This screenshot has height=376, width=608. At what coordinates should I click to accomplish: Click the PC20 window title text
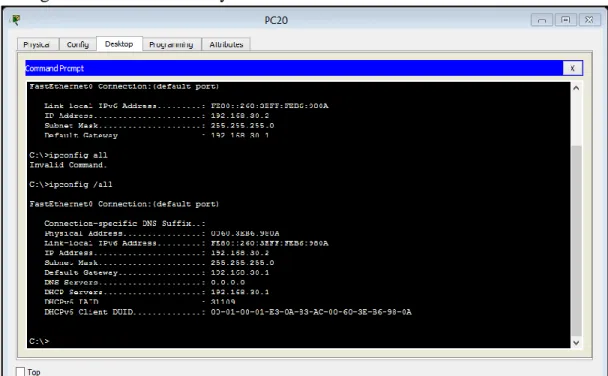(276, 20)
